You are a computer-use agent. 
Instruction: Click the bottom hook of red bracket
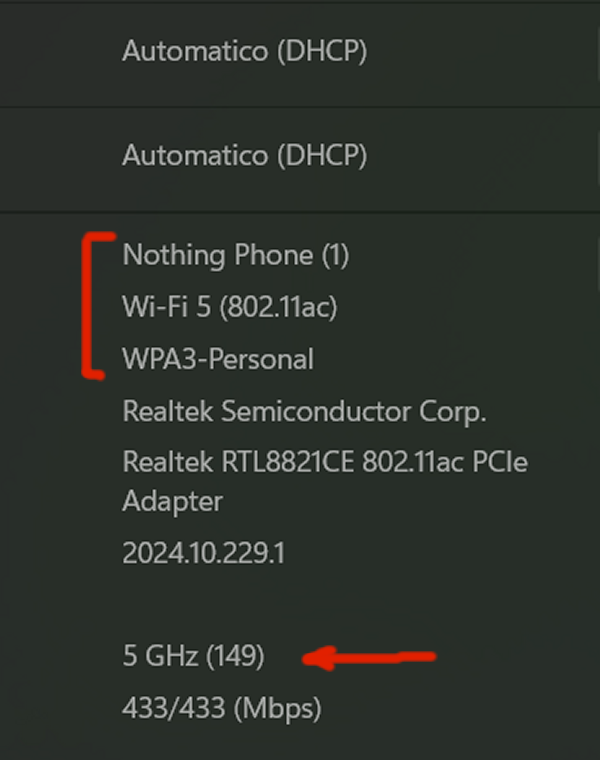pos(94,375)
